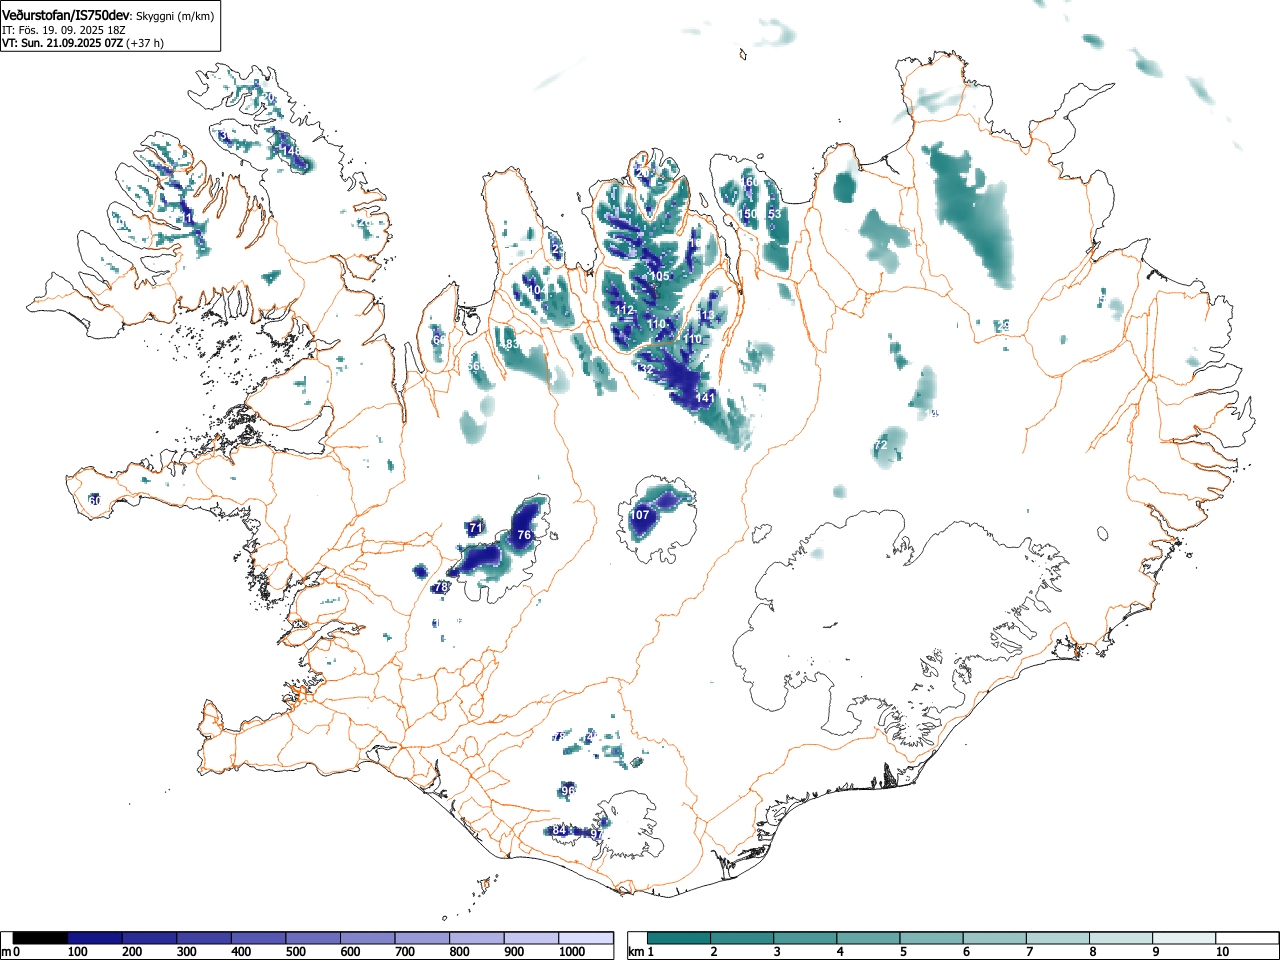Click the 7 tick label on km legend
The height and width of the screenshot is (960, 1280).
1029,953
